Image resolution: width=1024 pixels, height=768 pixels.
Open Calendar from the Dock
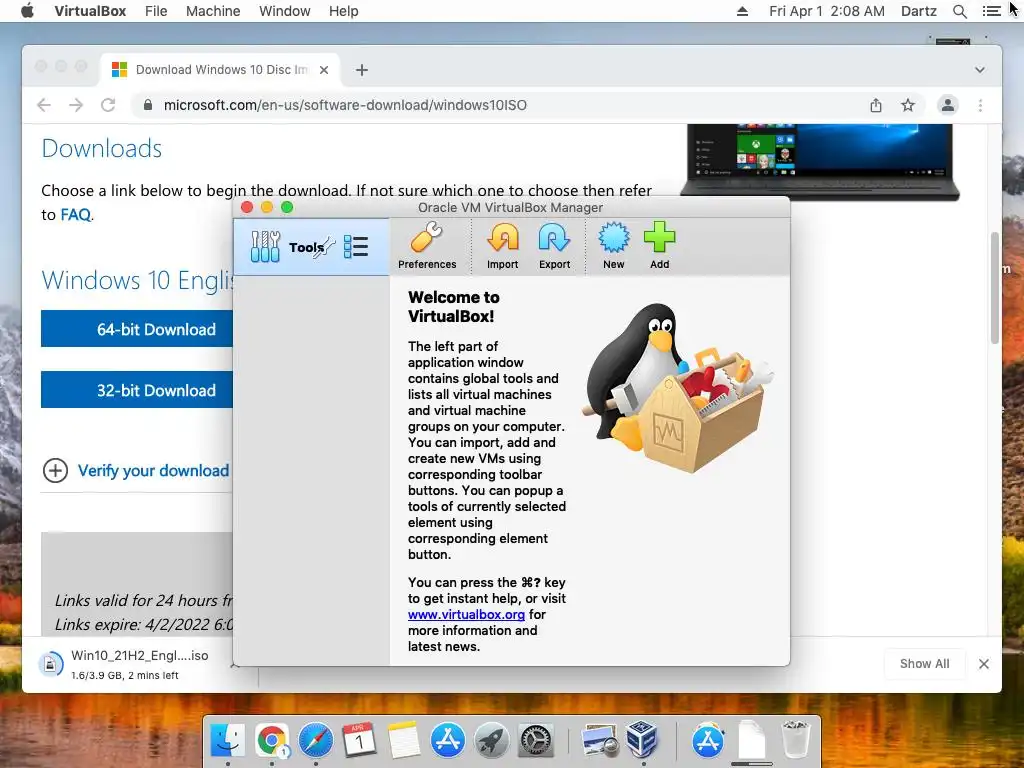click(359, 741)
